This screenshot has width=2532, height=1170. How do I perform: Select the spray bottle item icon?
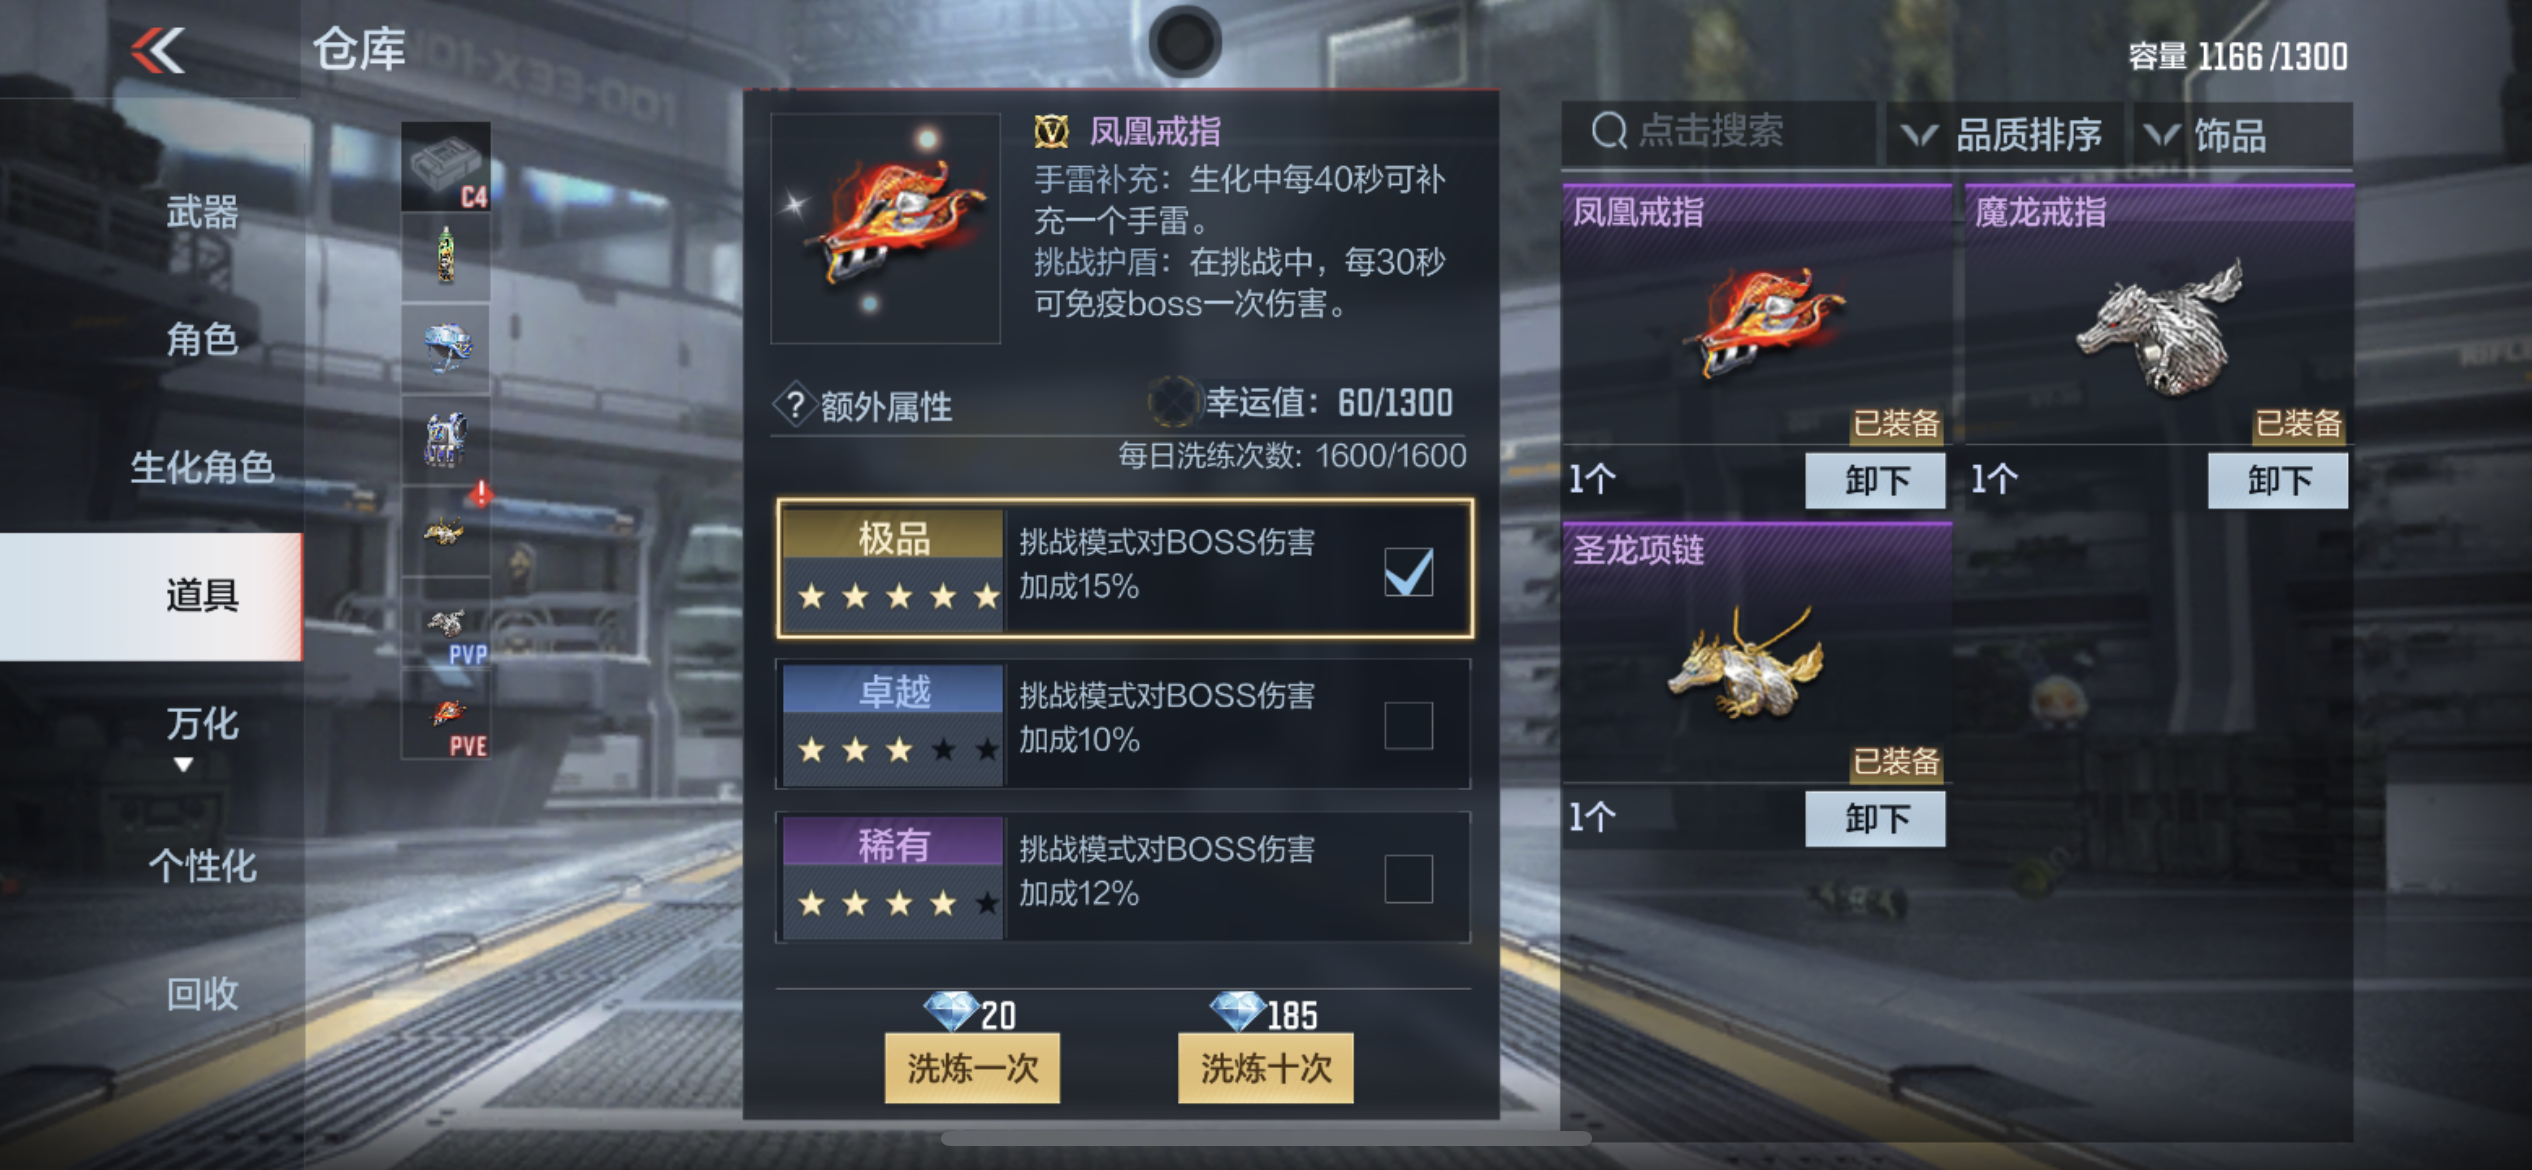[446, 257]
